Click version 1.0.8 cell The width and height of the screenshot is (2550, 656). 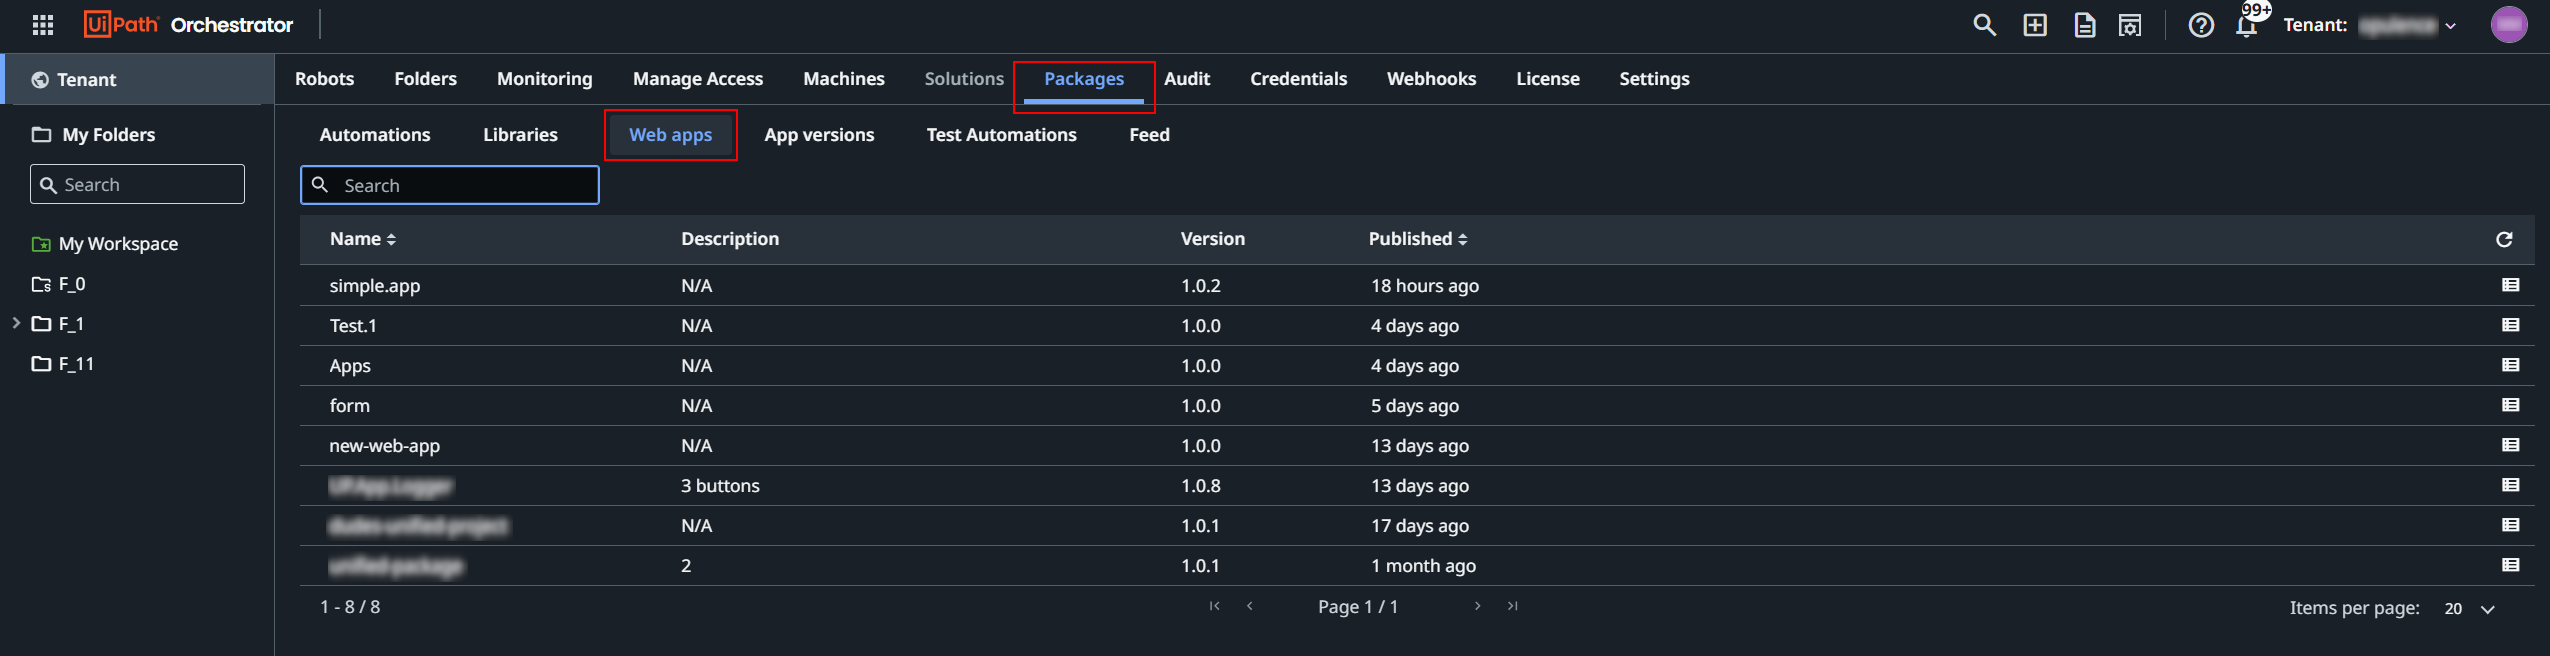1200,486
